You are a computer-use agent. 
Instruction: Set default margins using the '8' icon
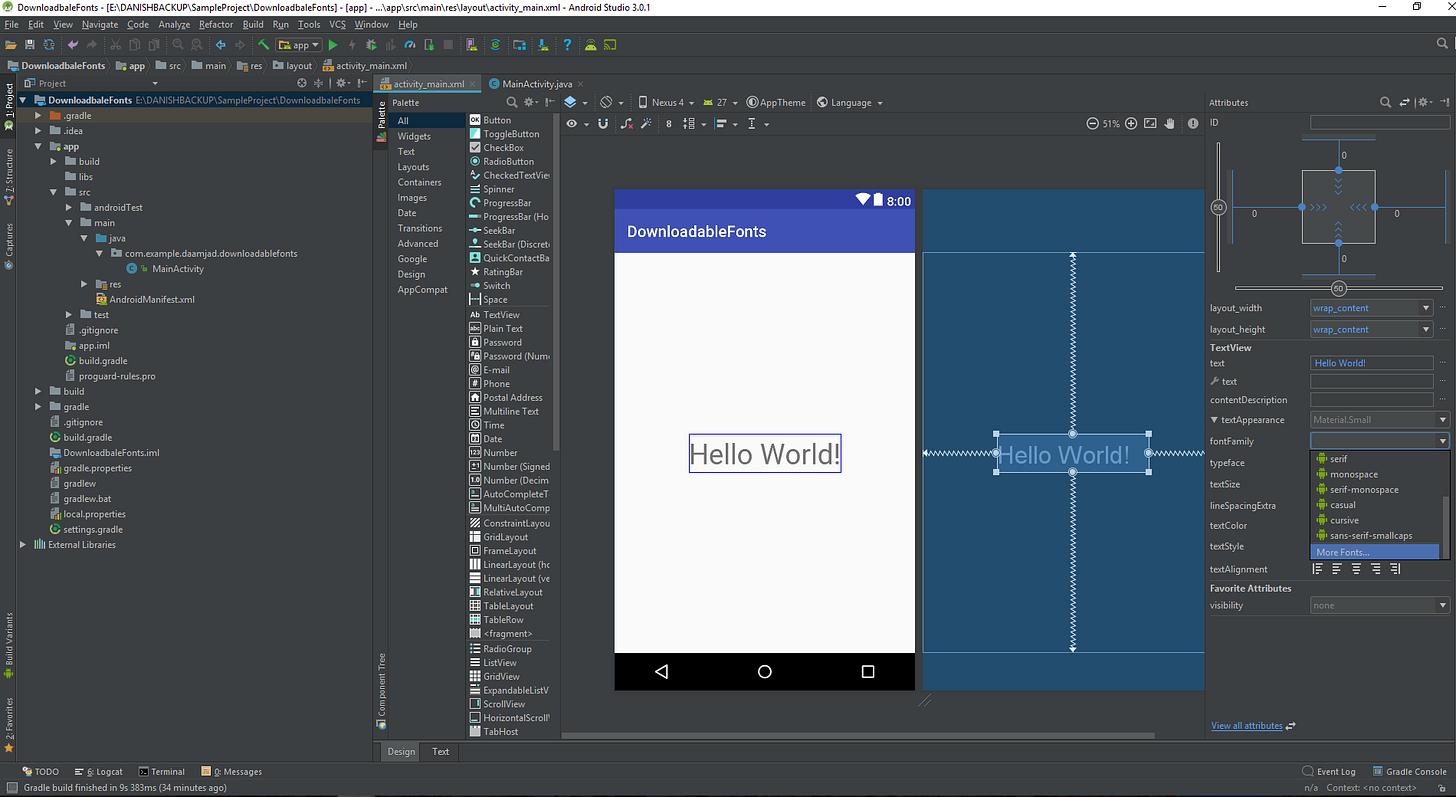point(667,123)
